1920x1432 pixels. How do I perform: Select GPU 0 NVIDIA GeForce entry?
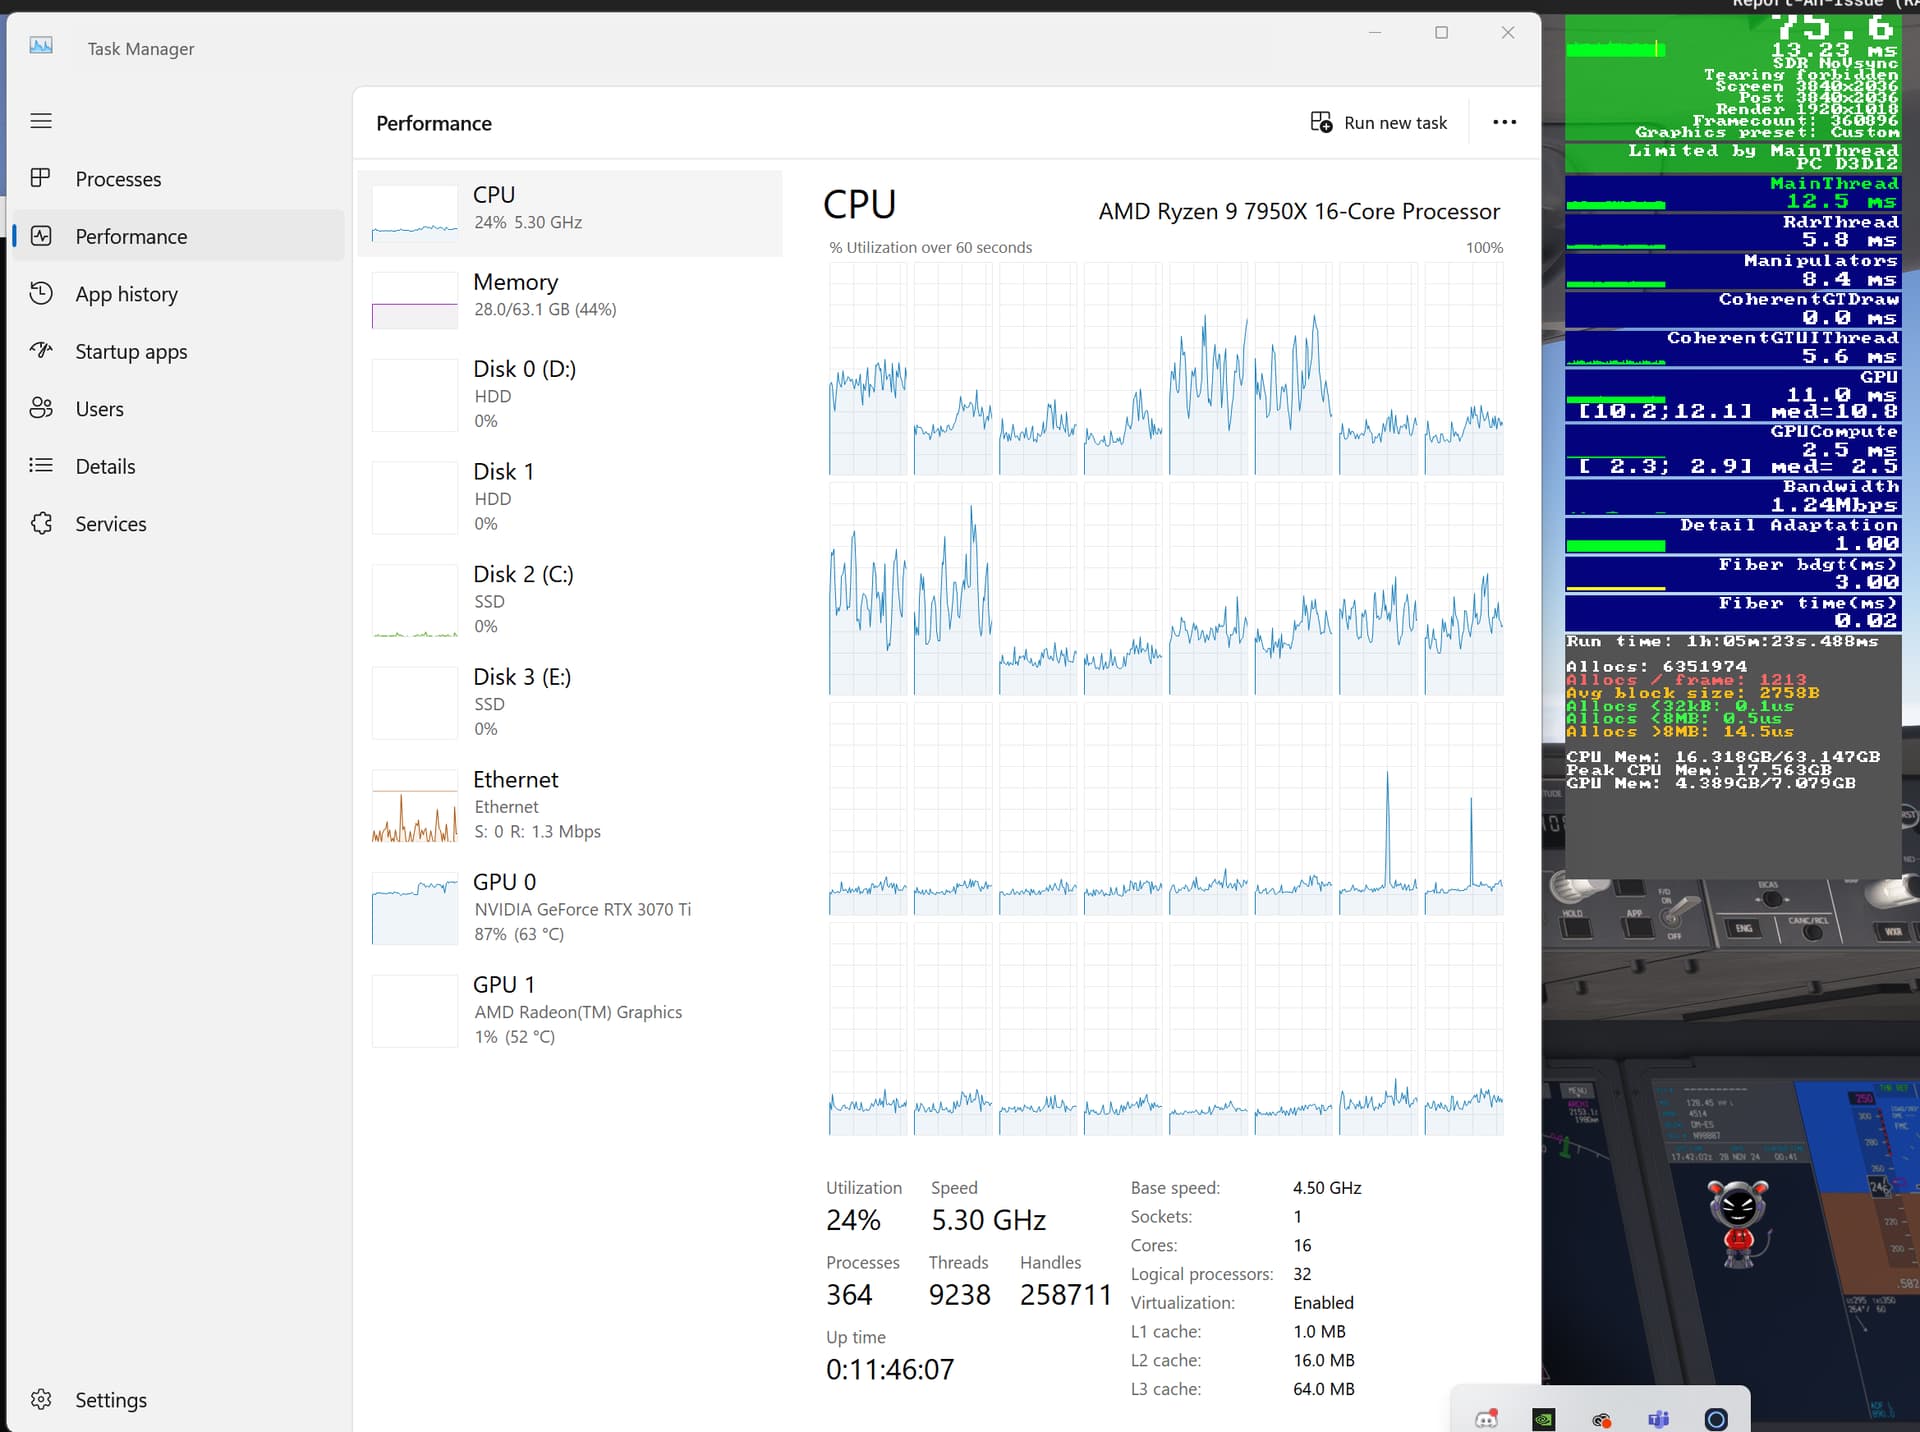click(x=570, y=907)
